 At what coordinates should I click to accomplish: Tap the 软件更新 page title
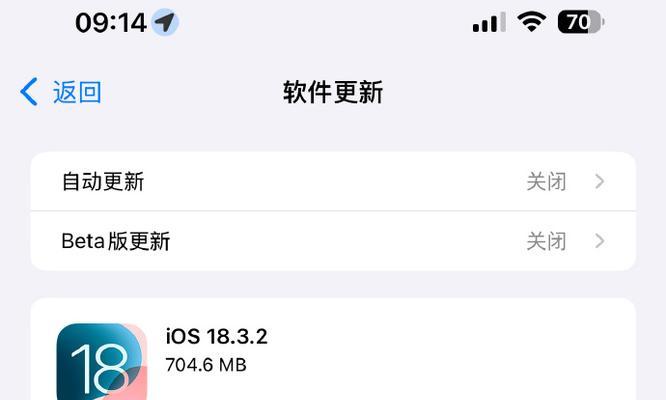pos(333,92)
